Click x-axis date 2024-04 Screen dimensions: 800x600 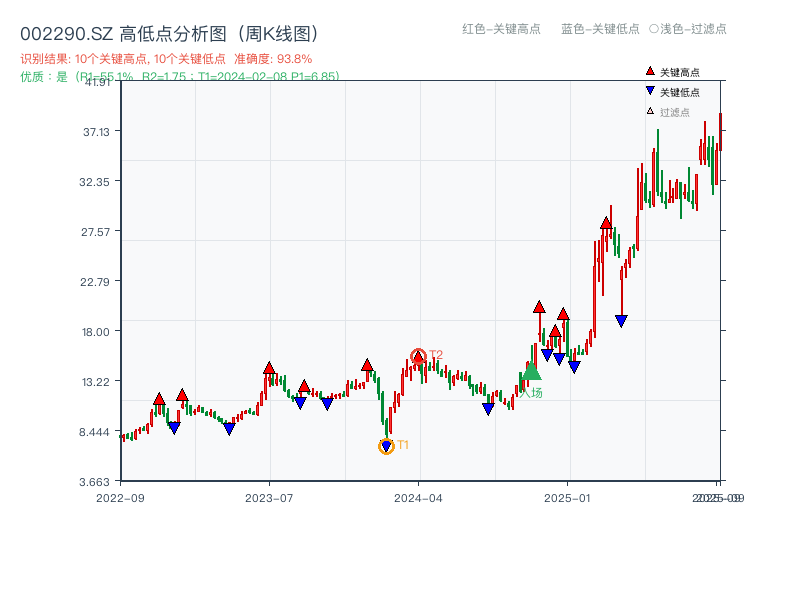click(x=418, y=498)
